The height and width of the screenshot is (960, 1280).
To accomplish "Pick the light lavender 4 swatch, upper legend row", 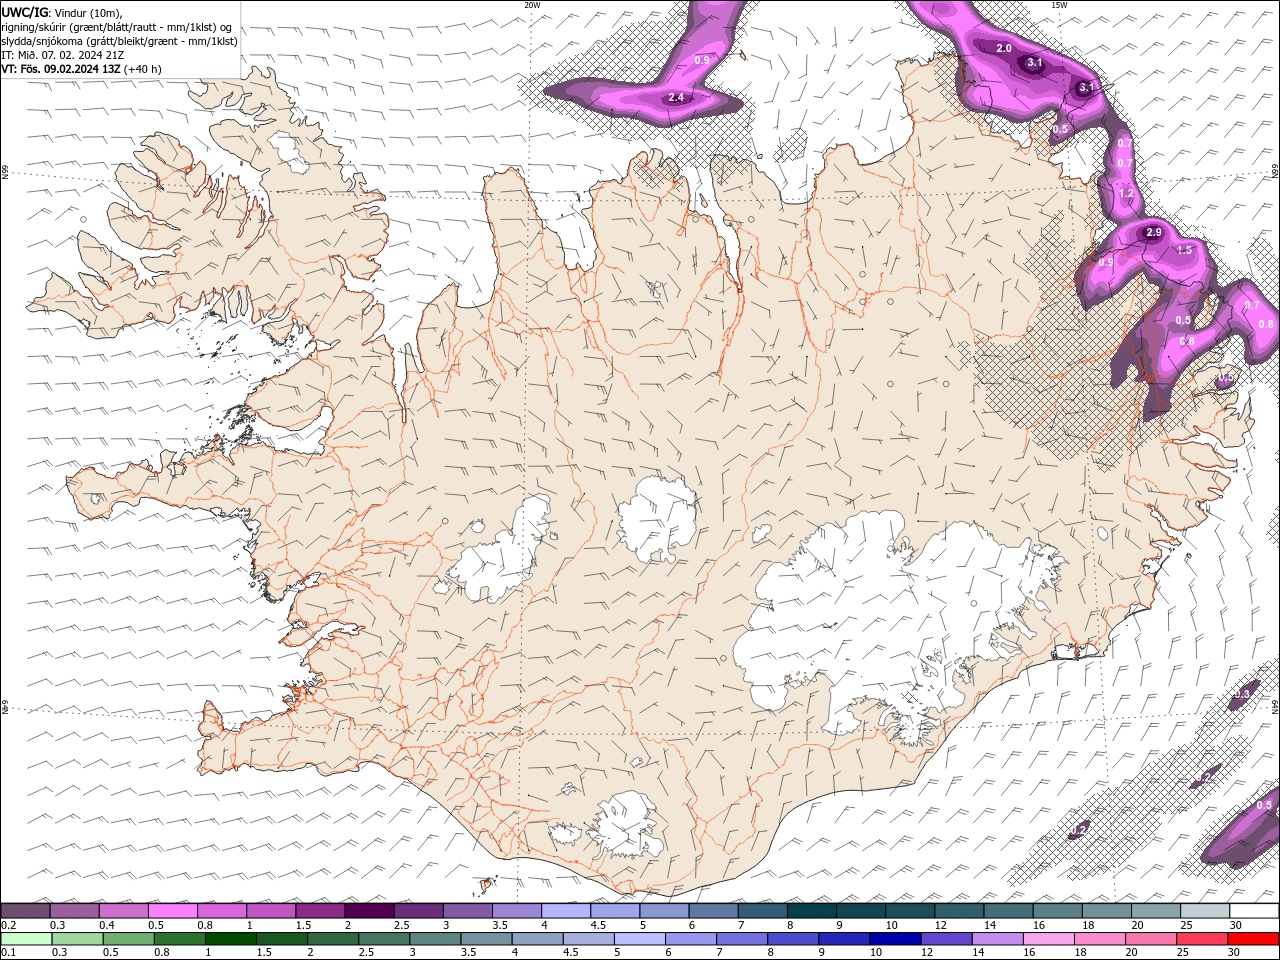I will (x=566, y=911).
